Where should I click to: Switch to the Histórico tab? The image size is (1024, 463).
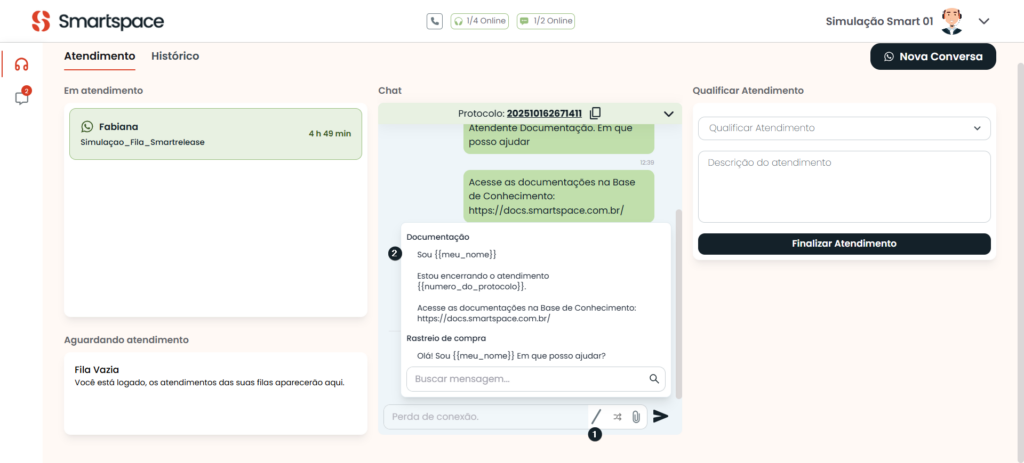click(x=175, y=56)
